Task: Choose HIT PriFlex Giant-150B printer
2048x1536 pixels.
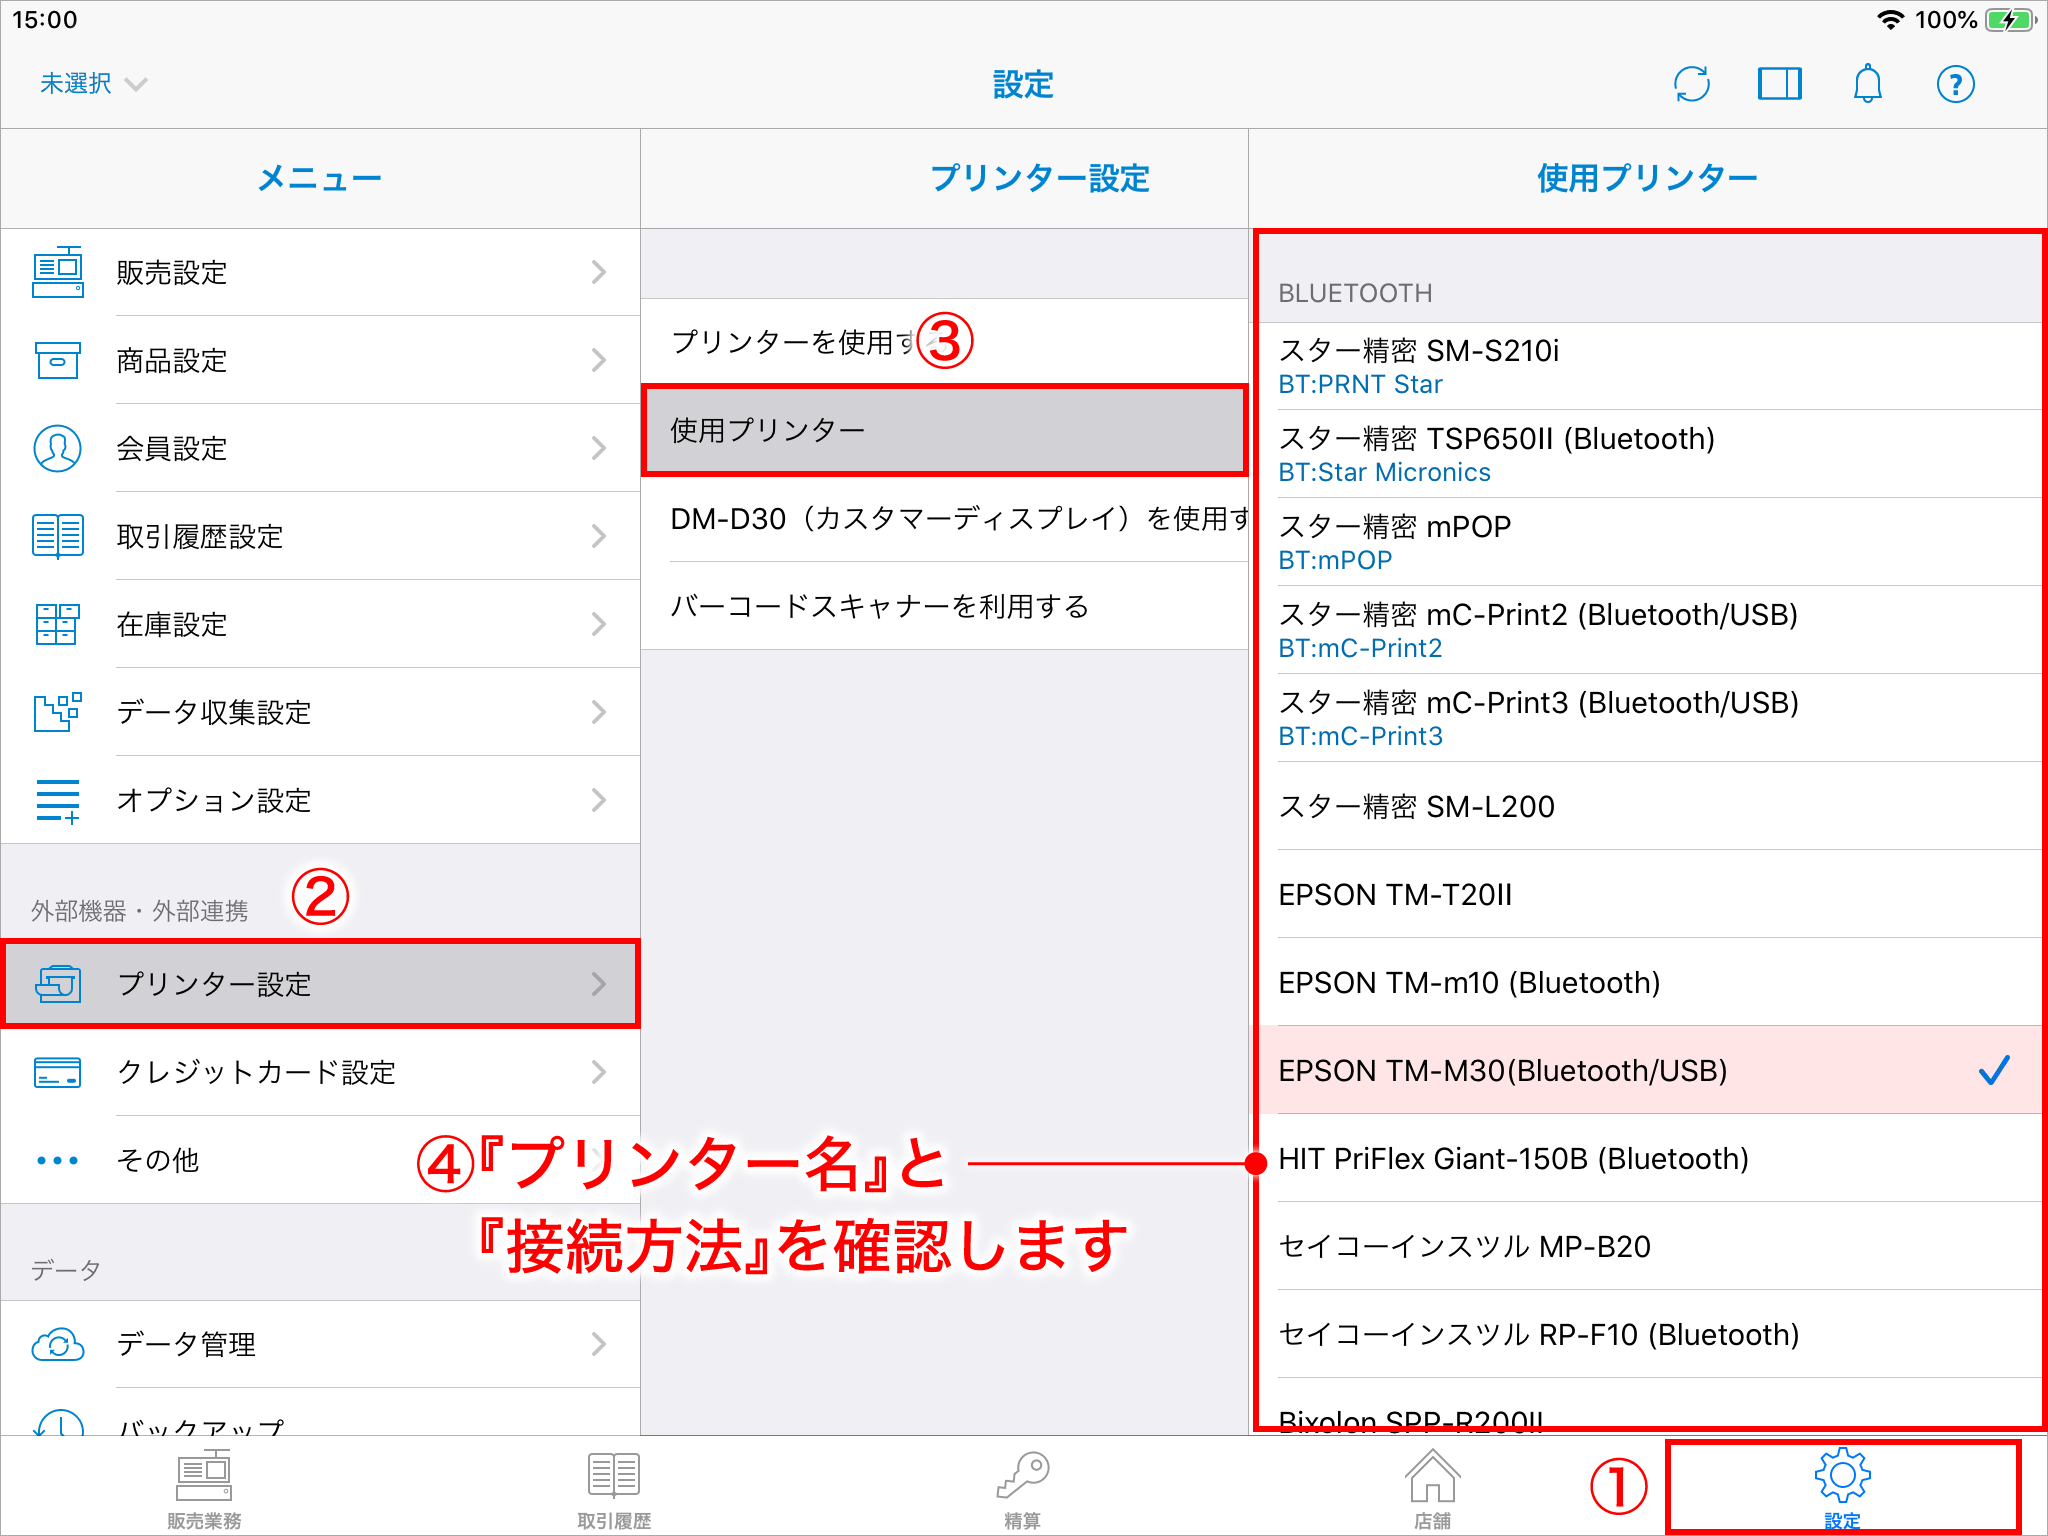Action: 1650,1158
